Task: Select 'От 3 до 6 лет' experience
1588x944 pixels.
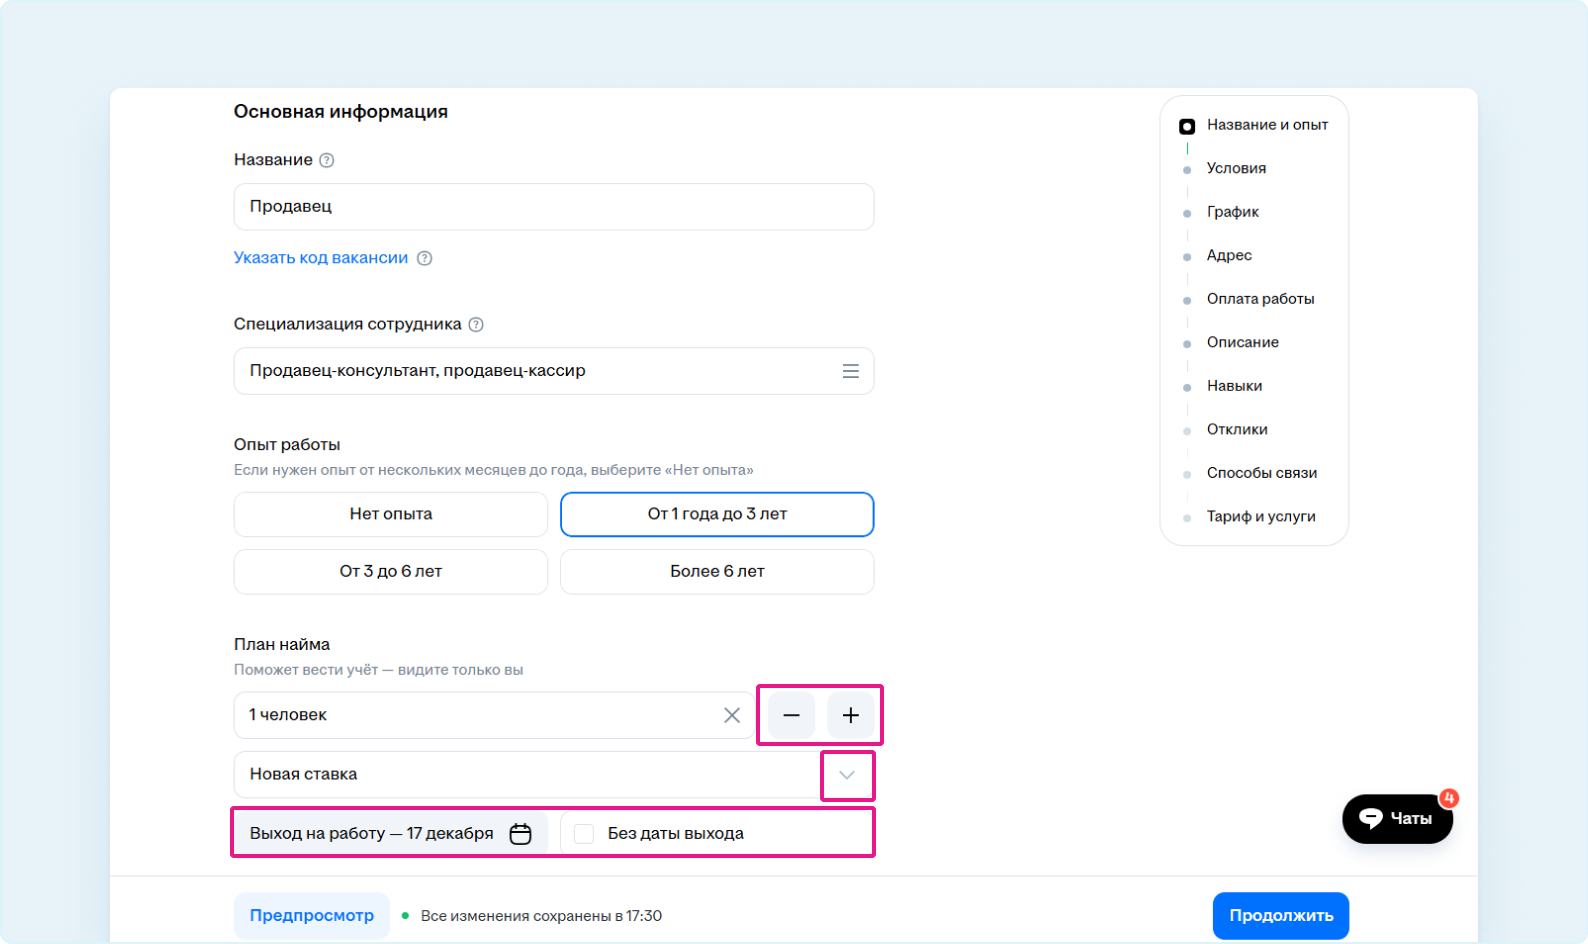Action: 390,571
